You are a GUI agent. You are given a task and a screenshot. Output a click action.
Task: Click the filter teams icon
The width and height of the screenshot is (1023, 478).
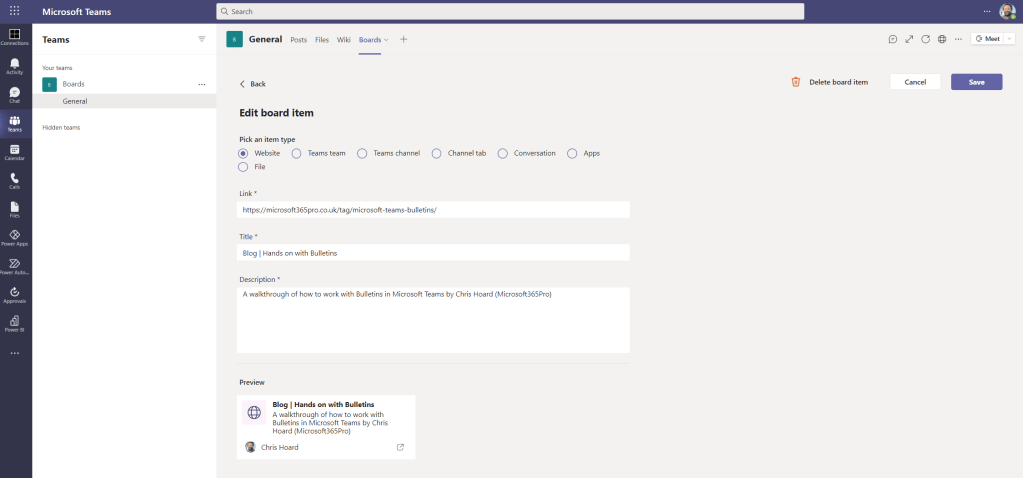(201, 39)
